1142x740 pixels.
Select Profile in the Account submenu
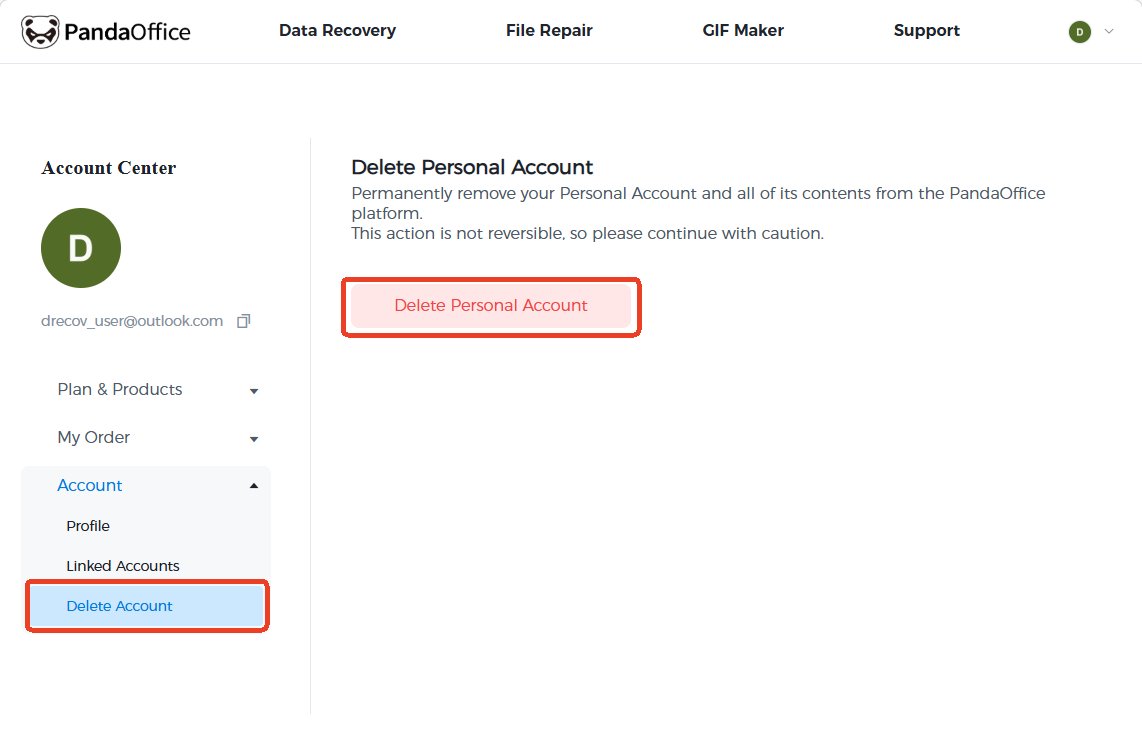tap(88, 526)
